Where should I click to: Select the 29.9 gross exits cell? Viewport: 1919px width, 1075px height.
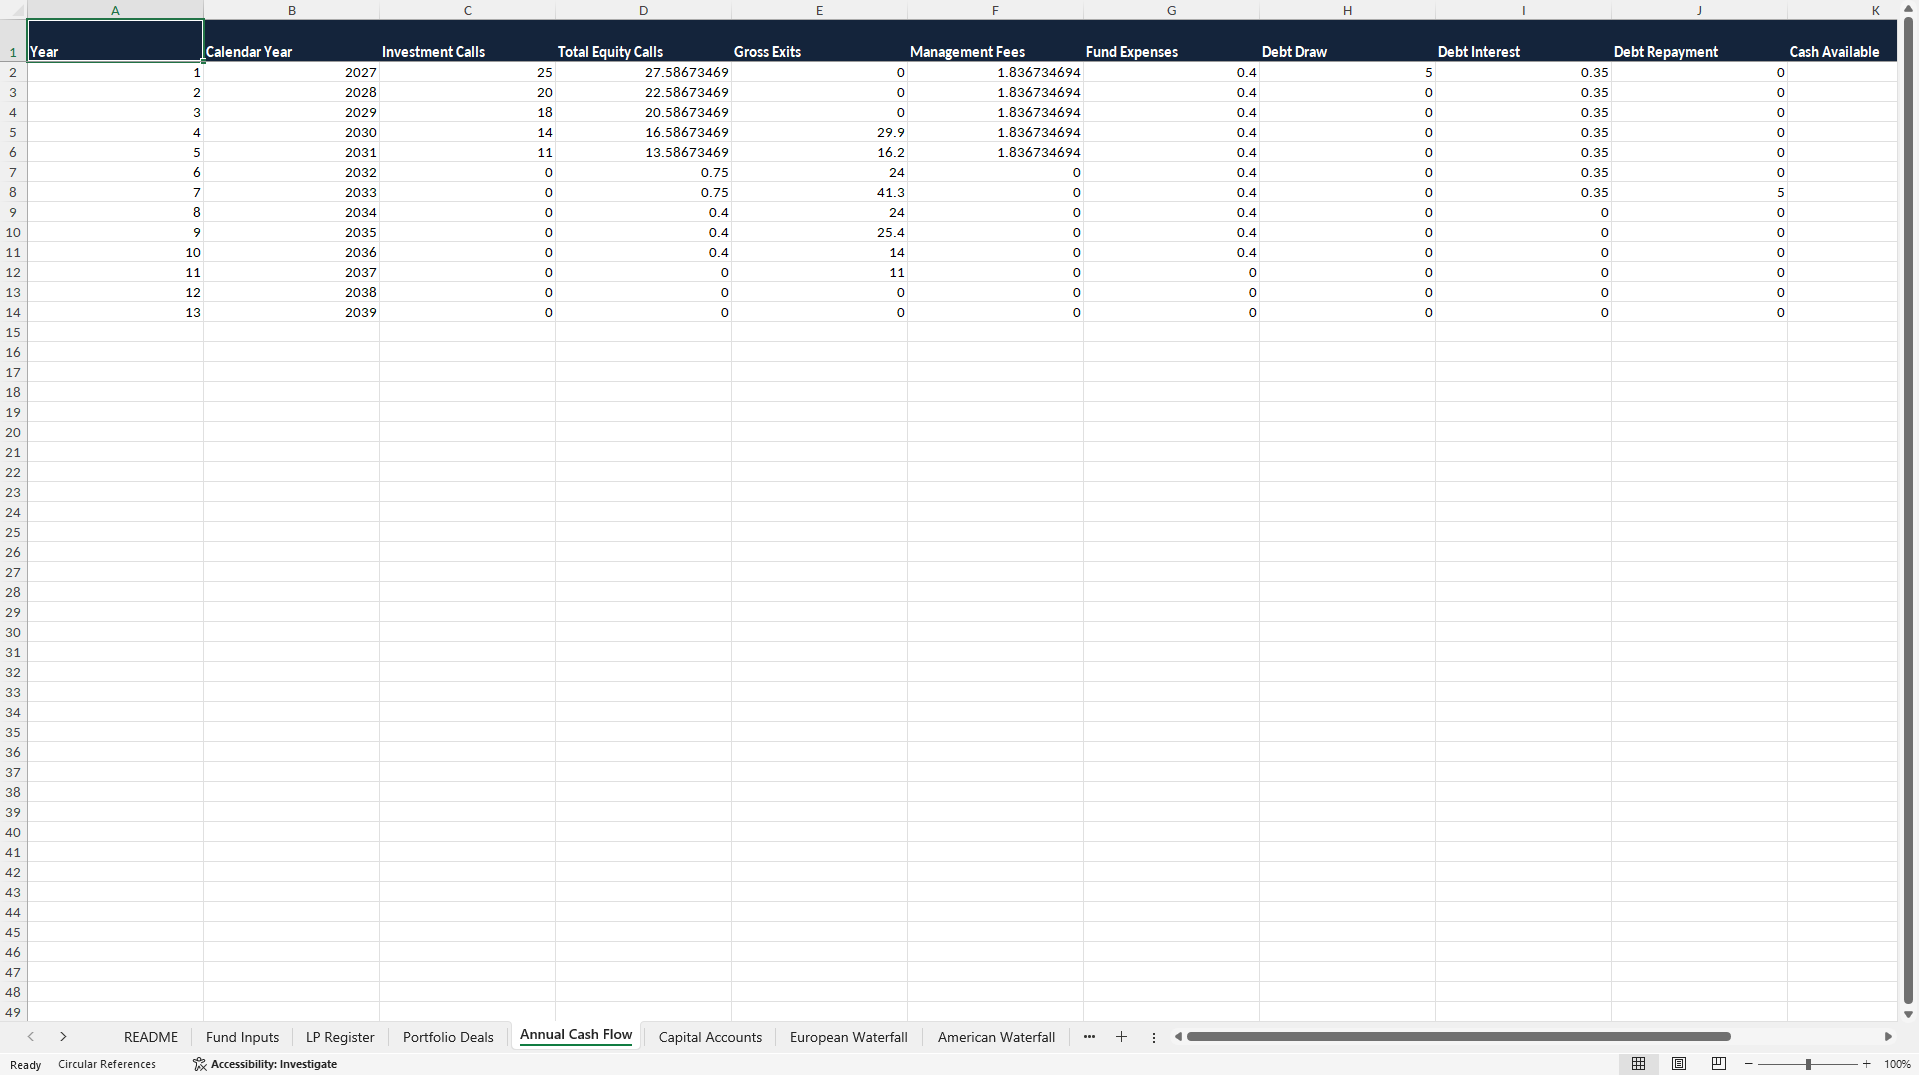(819, 132)
